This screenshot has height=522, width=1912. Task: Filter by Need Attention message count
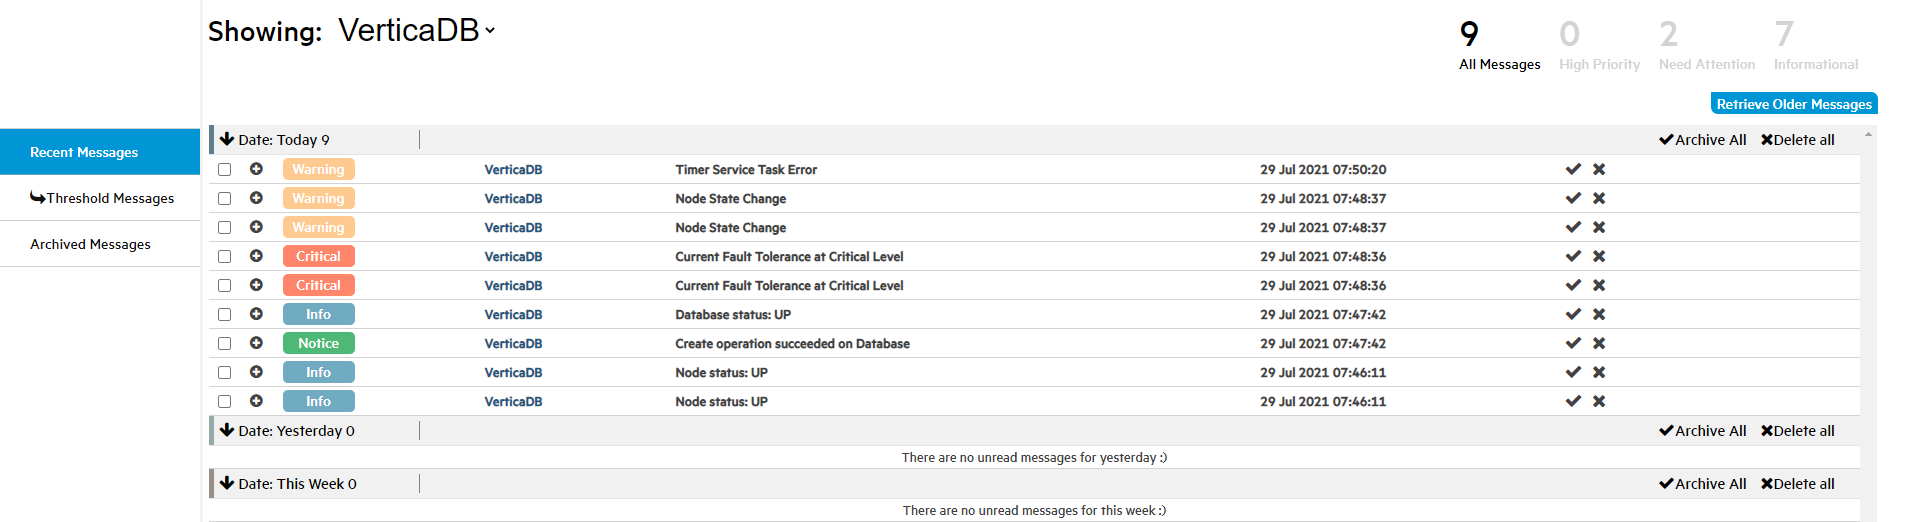pos(1706,47)
